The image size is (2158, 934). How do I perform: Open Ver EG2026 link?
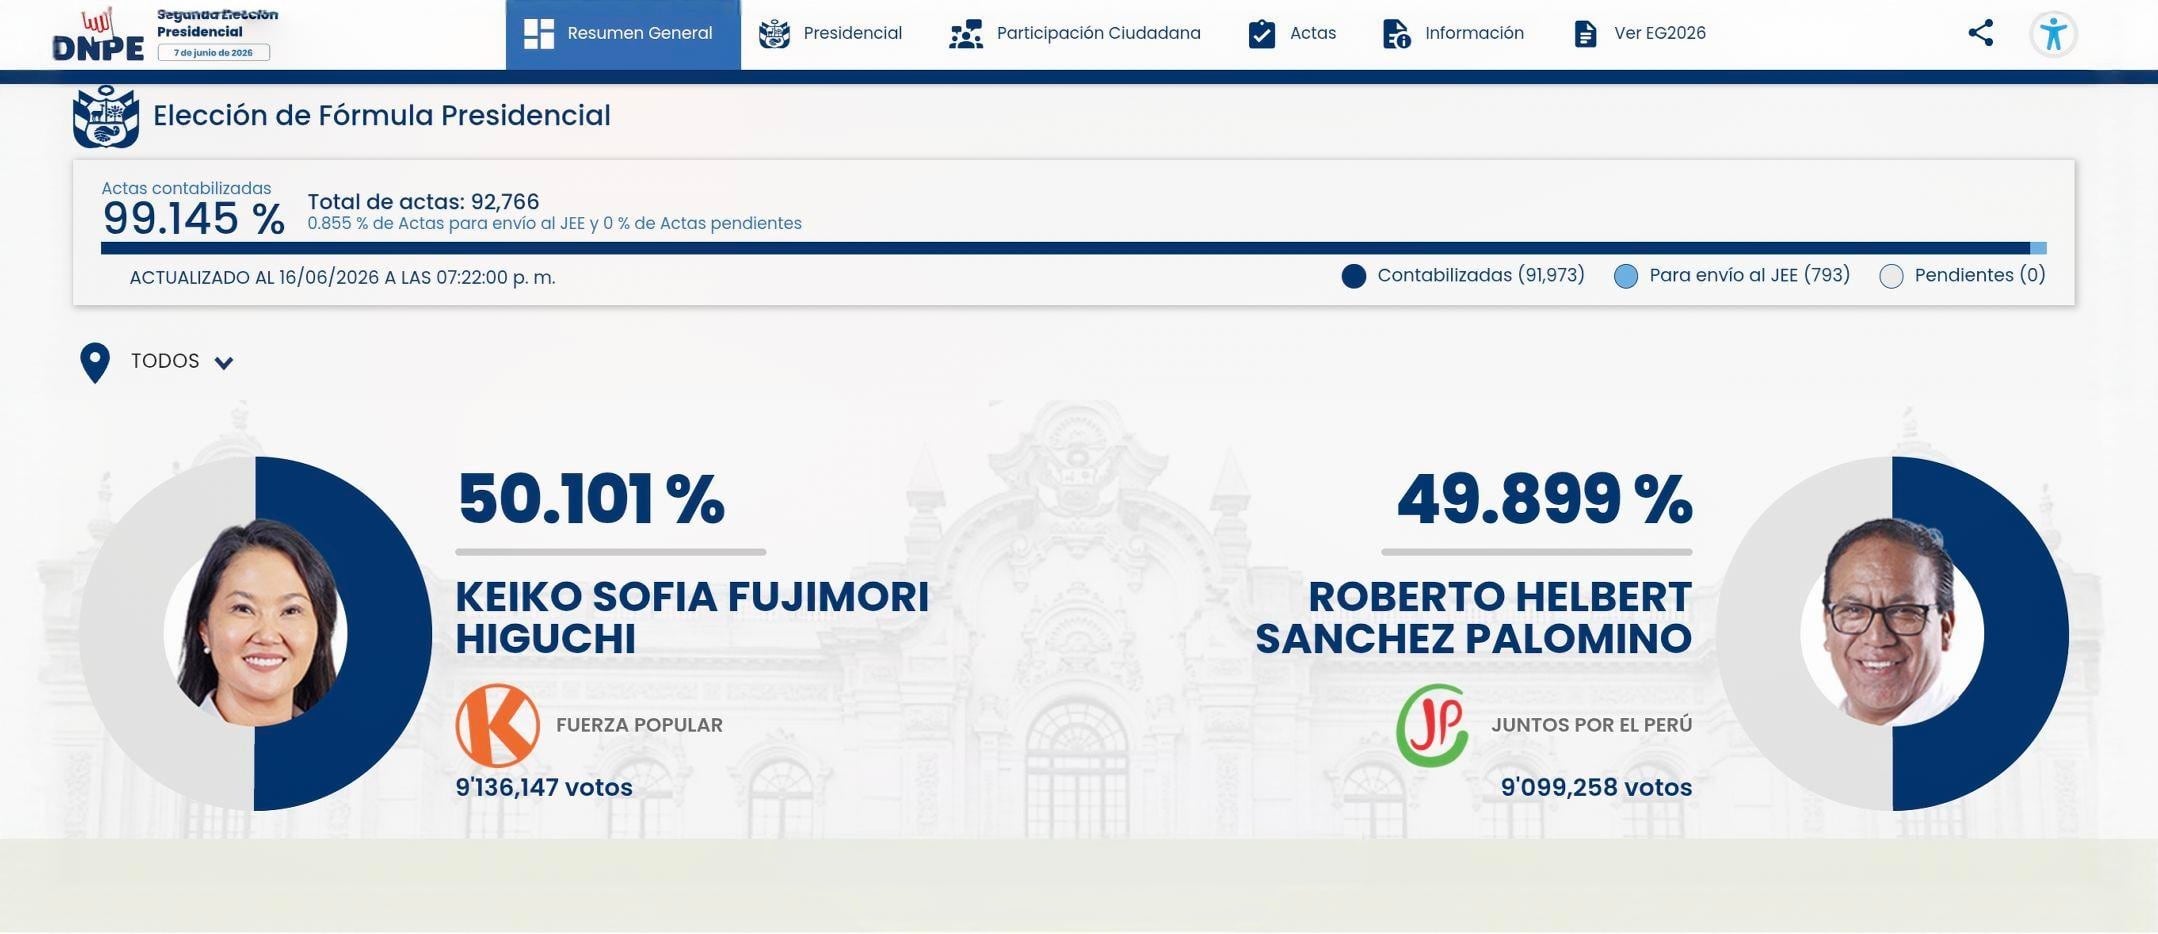coord(1640,34)
